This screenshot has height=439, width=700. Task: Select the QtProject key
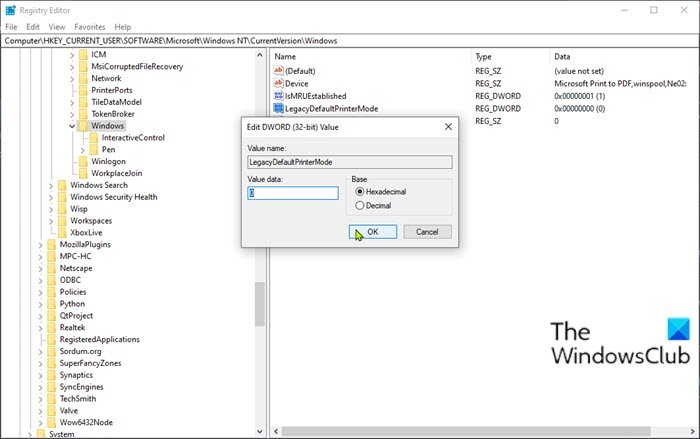click(x=76, y=315)
